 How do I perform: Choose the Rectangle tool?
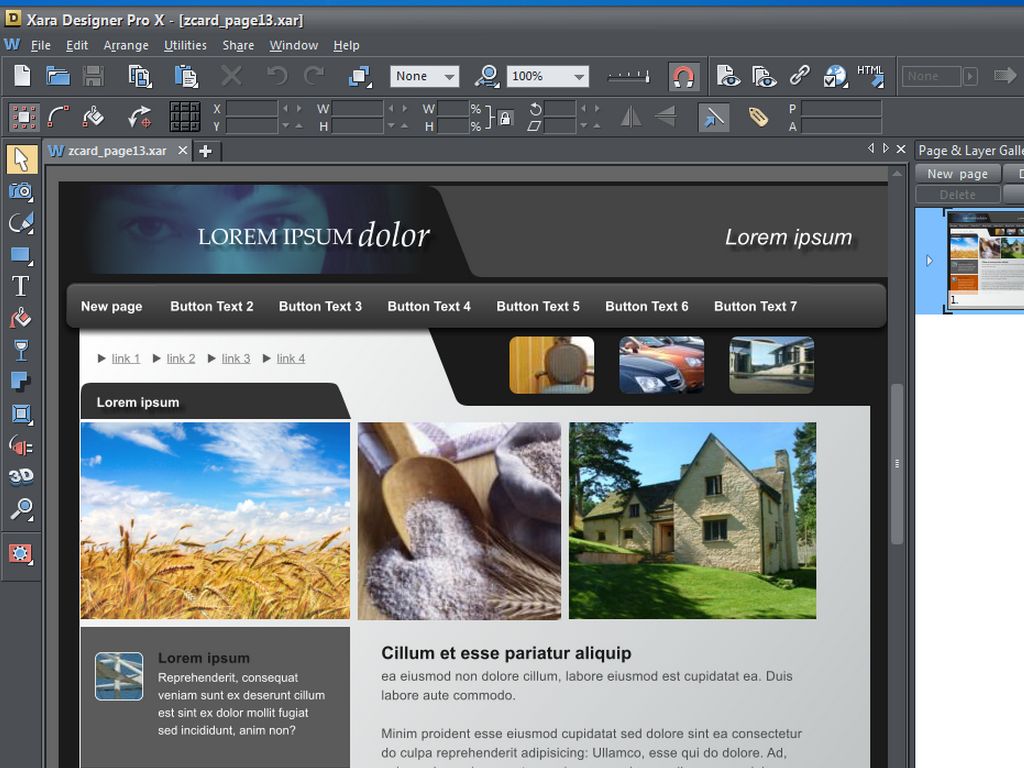(20, 255)
